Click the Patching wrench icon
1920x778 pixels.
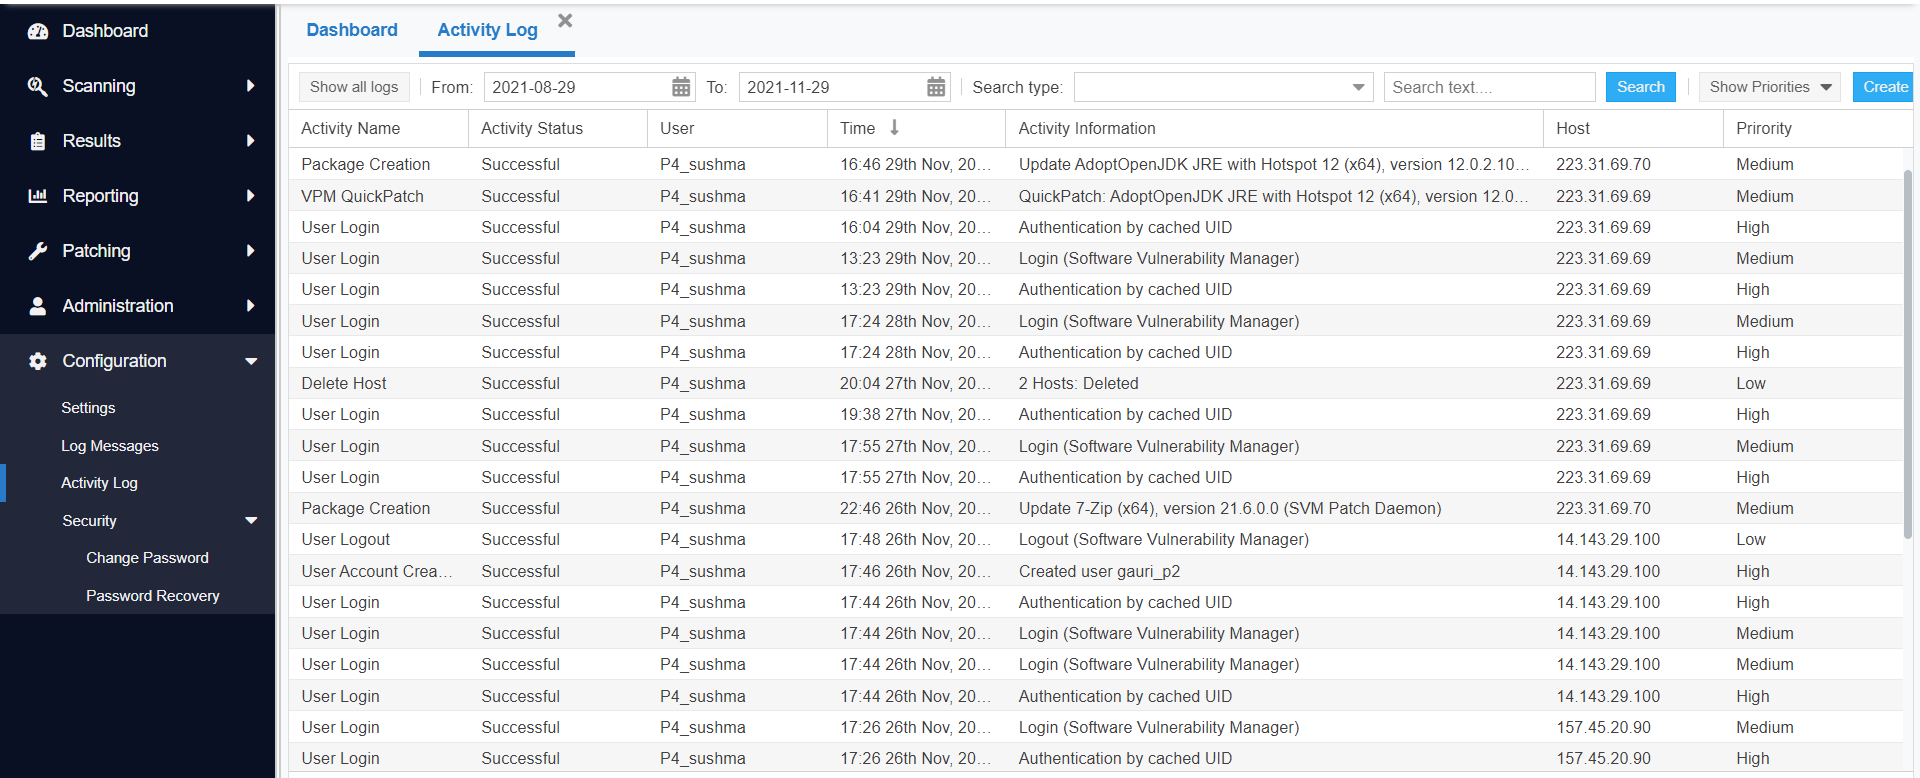point(38,251)
